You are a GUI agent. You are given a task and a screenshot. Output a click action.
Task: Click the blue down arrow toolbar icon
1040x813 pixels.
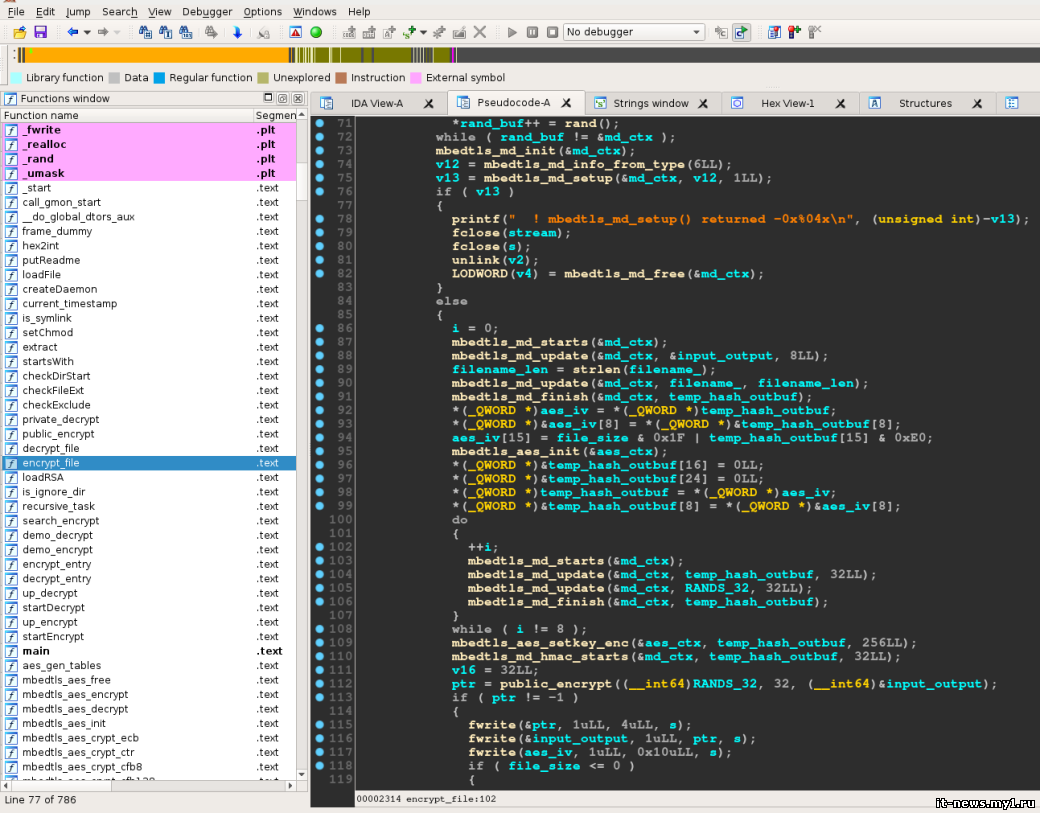[237, 32]
